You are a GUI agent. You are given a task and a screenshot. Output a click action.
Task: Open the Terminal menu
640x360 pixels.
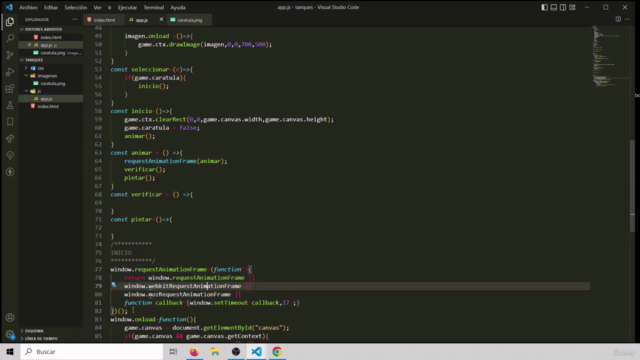click(x=153, y=7)
